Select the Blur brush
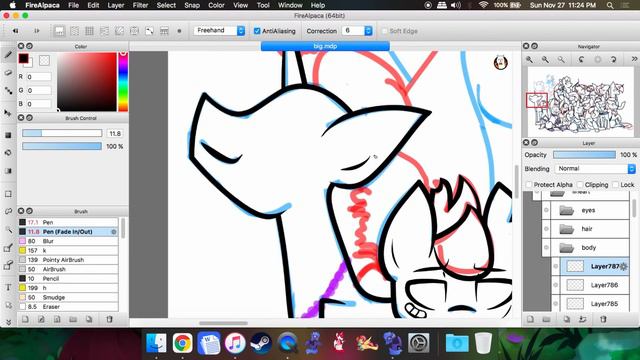The height and width of the screenshot is (360, 640). click(68, 241)
